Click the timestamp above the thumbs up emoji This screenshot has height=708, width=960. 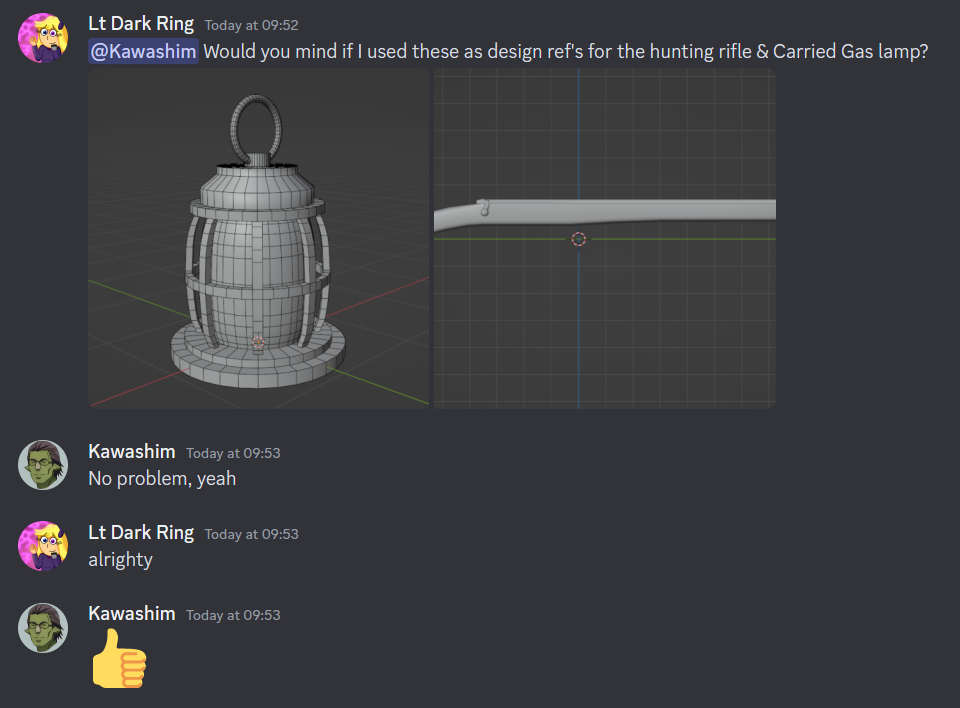[233, 615]
